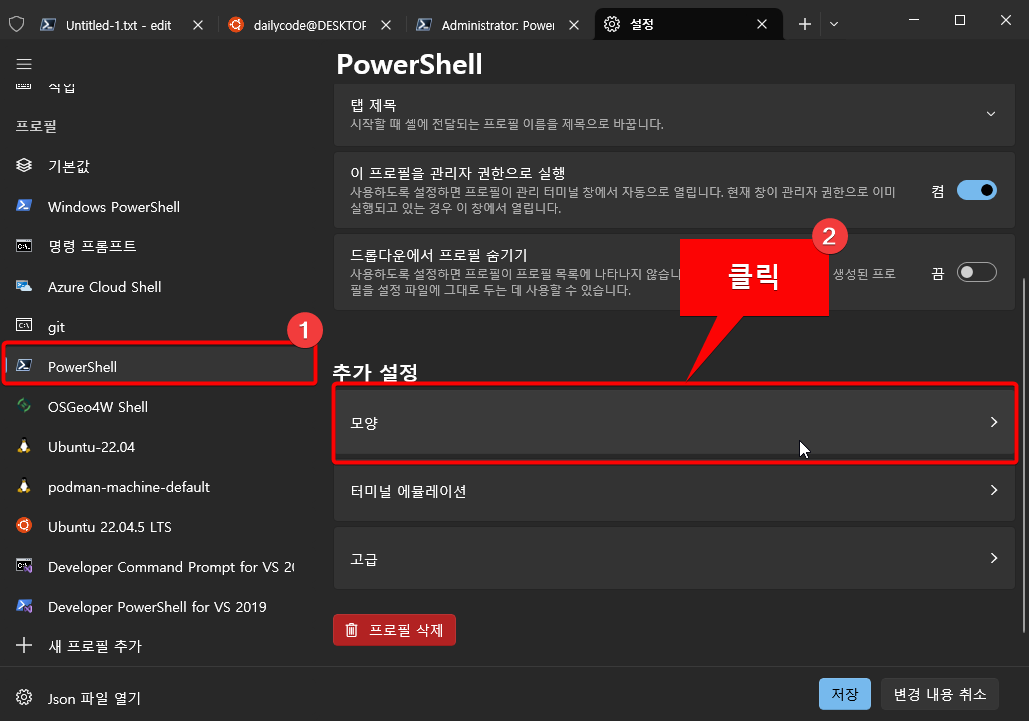Screen dimensions: 1029x721
Task: Click the 기본값 layers icon
Action: (x=24, y=165)
